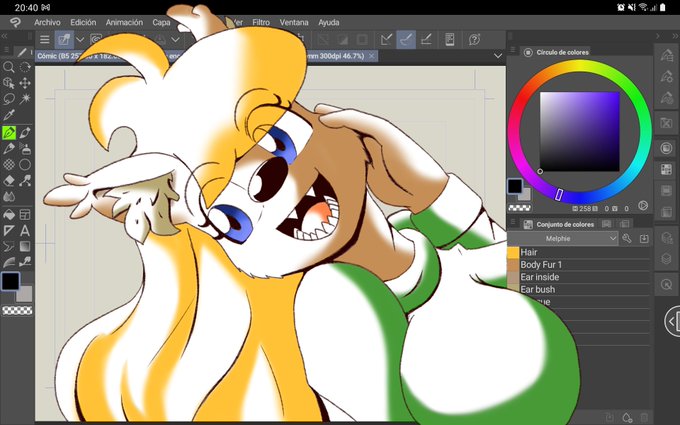This screenshot has width=680, height=425.
Task: Select the Text tool A icon
Action: click(x=25, y=231)
